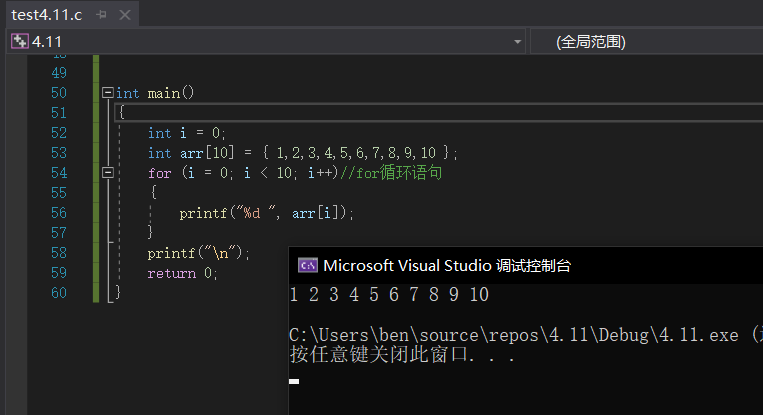The height and width of the screenshot is (415, 763).
Task: Click the pin icon on test4.11.c tab
Action: [101, 16]
